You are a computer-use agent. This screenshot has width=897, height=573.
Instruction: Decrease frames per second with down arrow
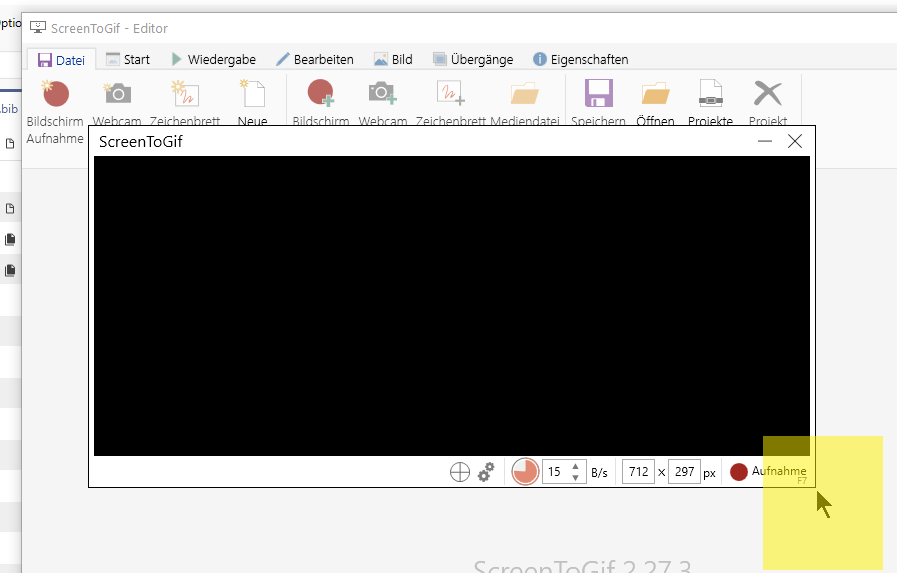[x=575, y=478]
